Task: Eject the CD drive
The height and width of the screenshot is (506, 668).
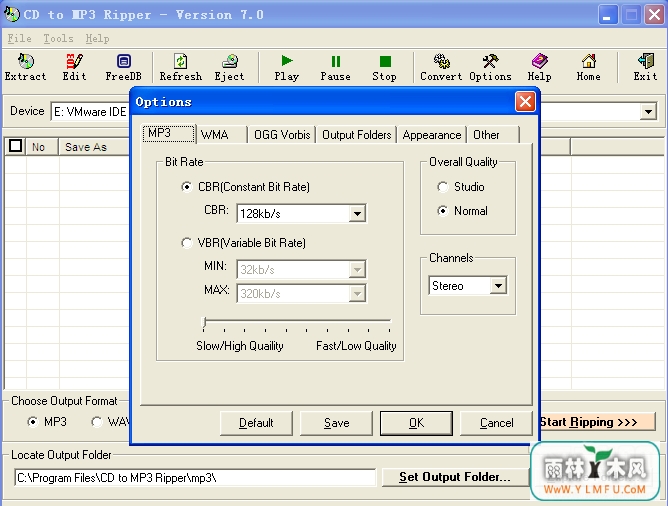Action: tap(230, 67)
